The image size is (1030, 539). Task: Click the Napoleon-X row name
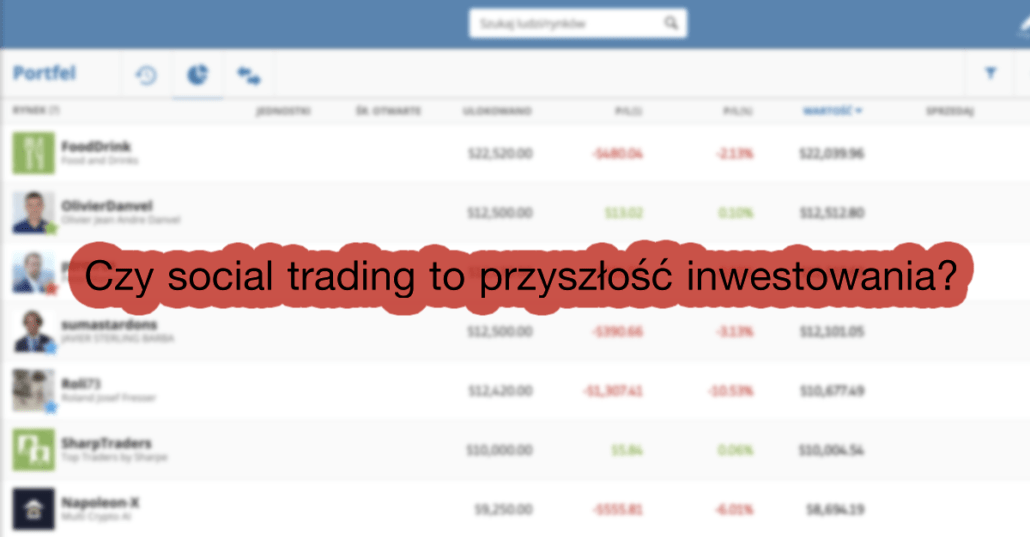point(100,502)
